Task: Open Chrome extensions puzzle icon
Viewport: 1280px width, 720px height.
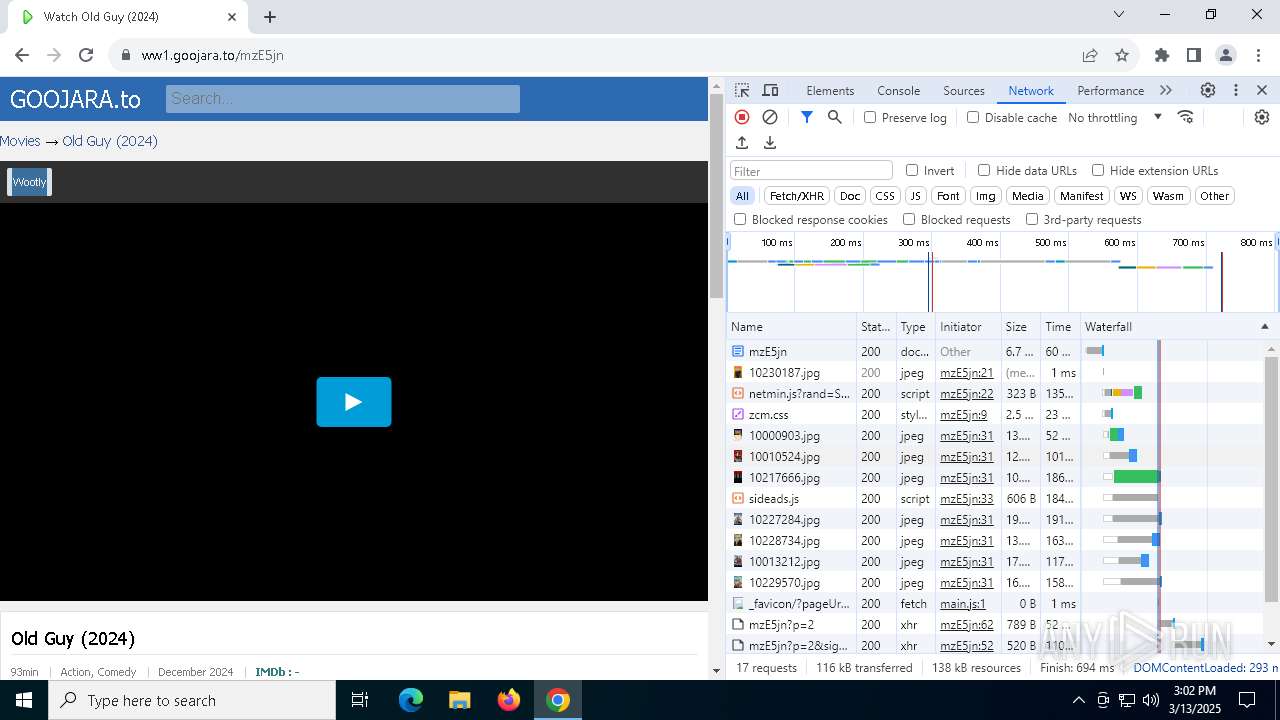Action: pyautogui.click(x=1162, y=55)
